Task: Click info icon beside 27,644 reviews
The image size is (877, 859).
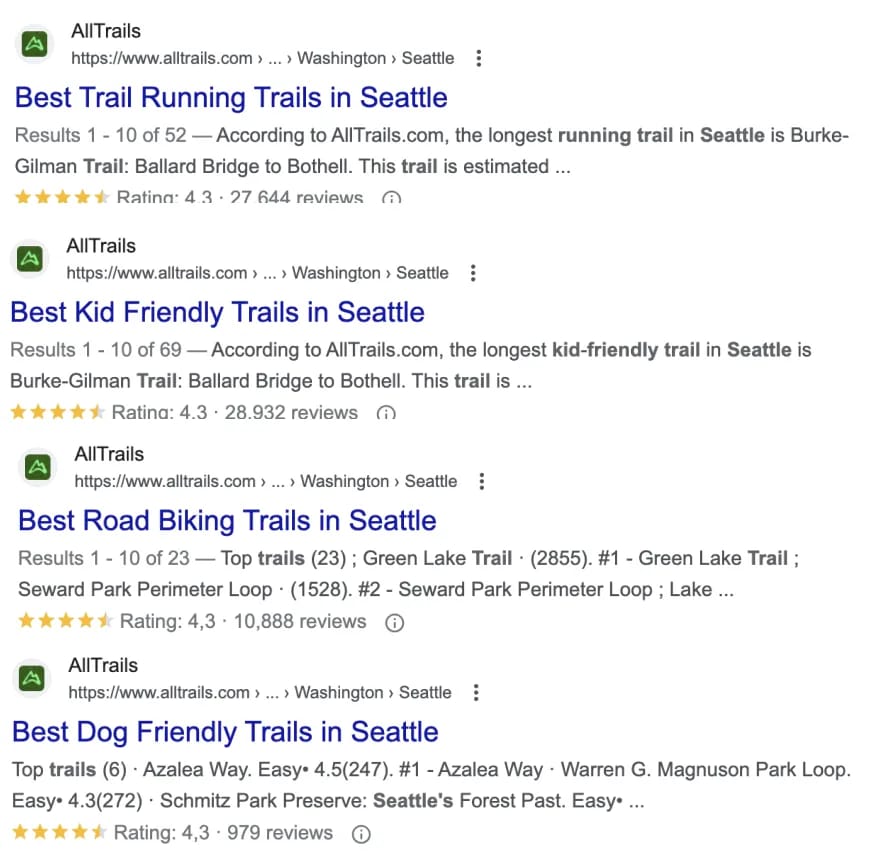Action: pos(392,197)
